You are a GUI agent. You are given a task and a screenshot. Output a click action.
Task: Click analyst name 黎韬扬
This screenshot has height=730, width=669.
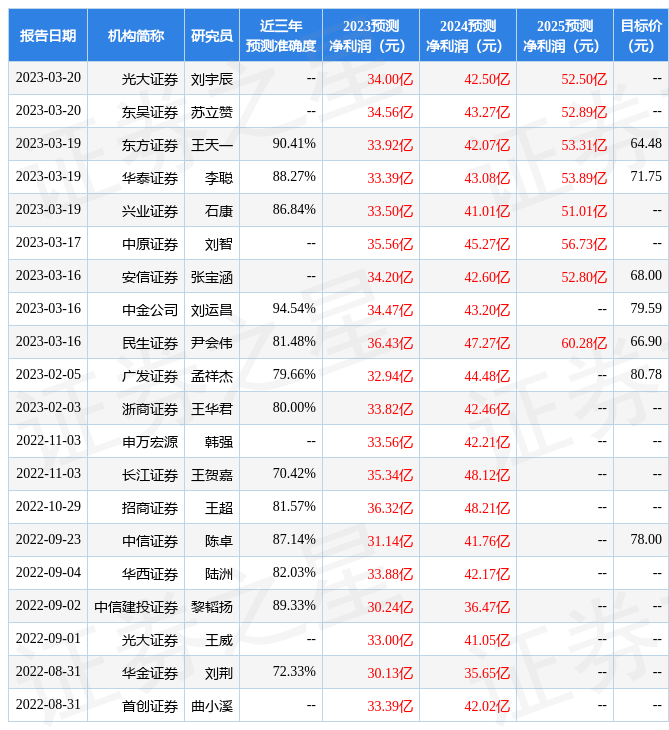point(212,606)
